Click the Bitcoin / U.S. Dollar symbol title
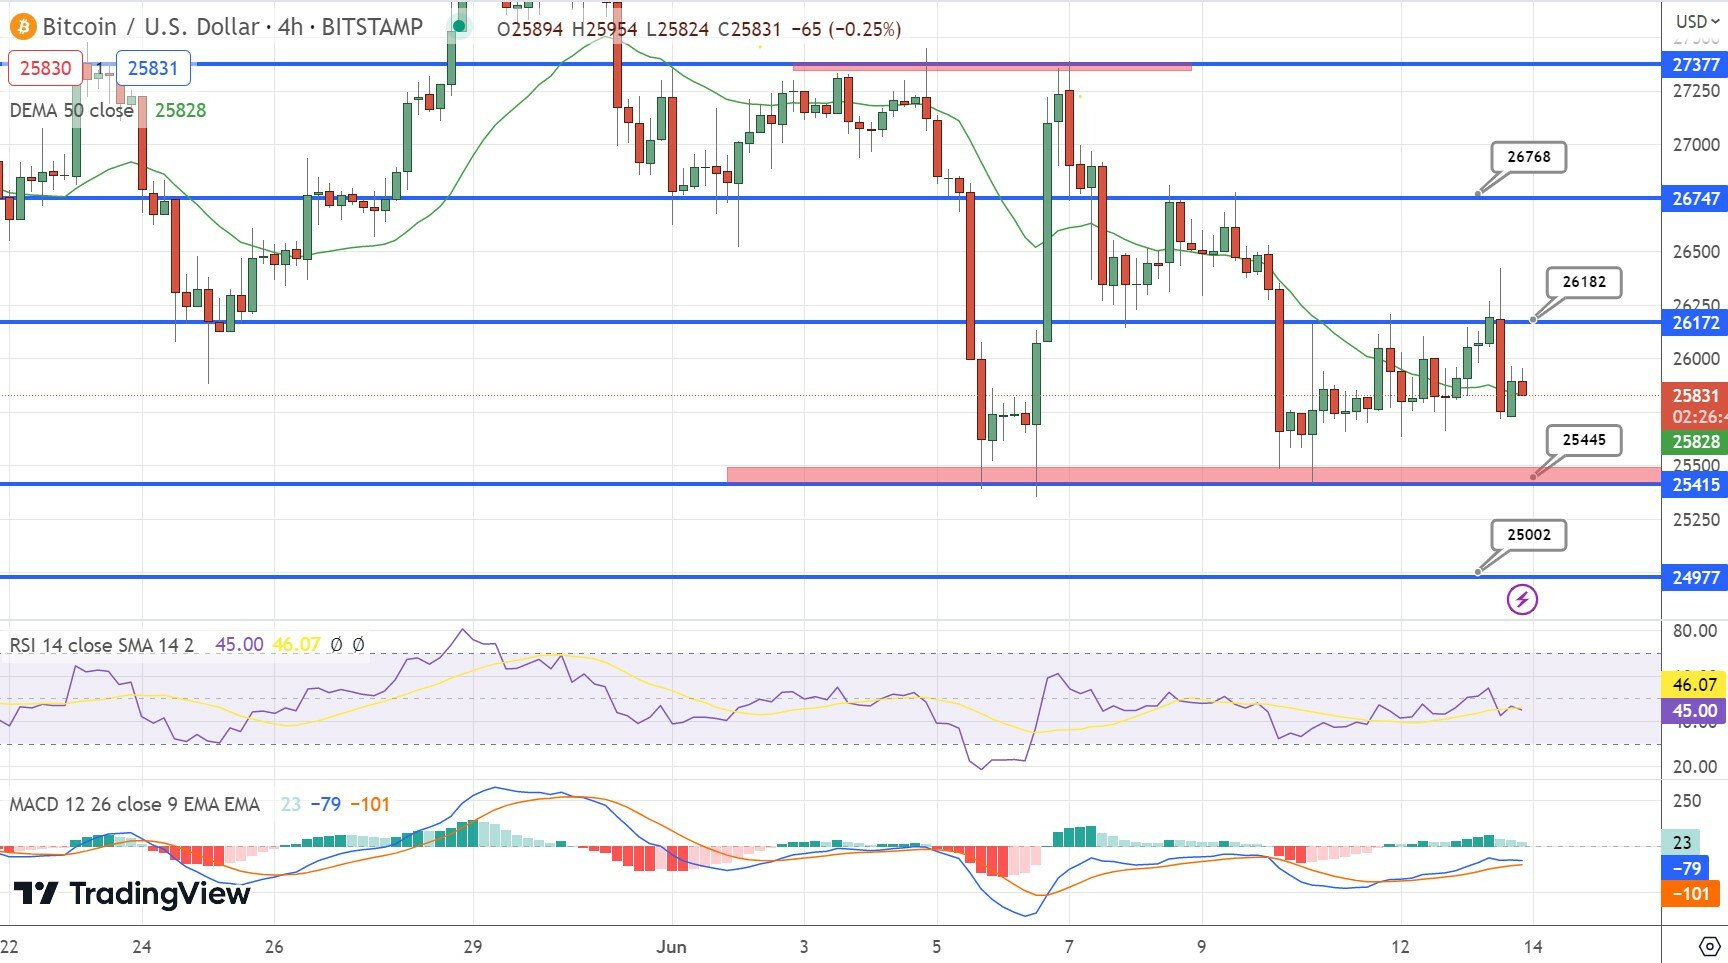Screen dimensions: 1728x963 tap(150, 27)
